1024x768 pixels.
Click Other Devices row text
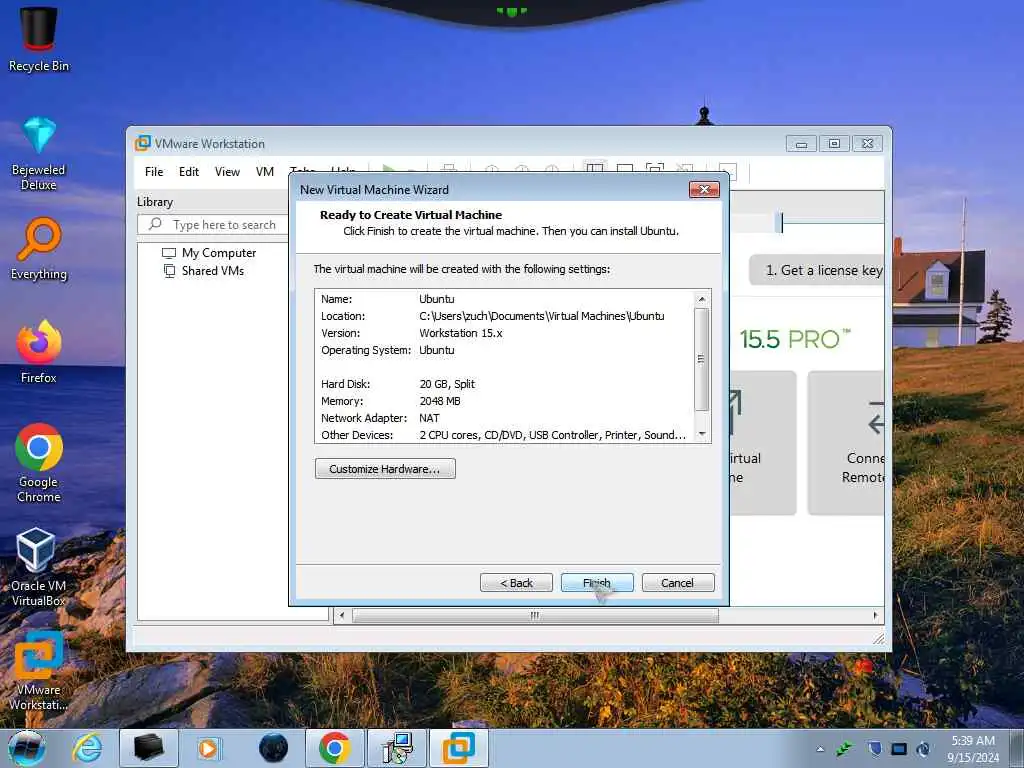[504, 435]
